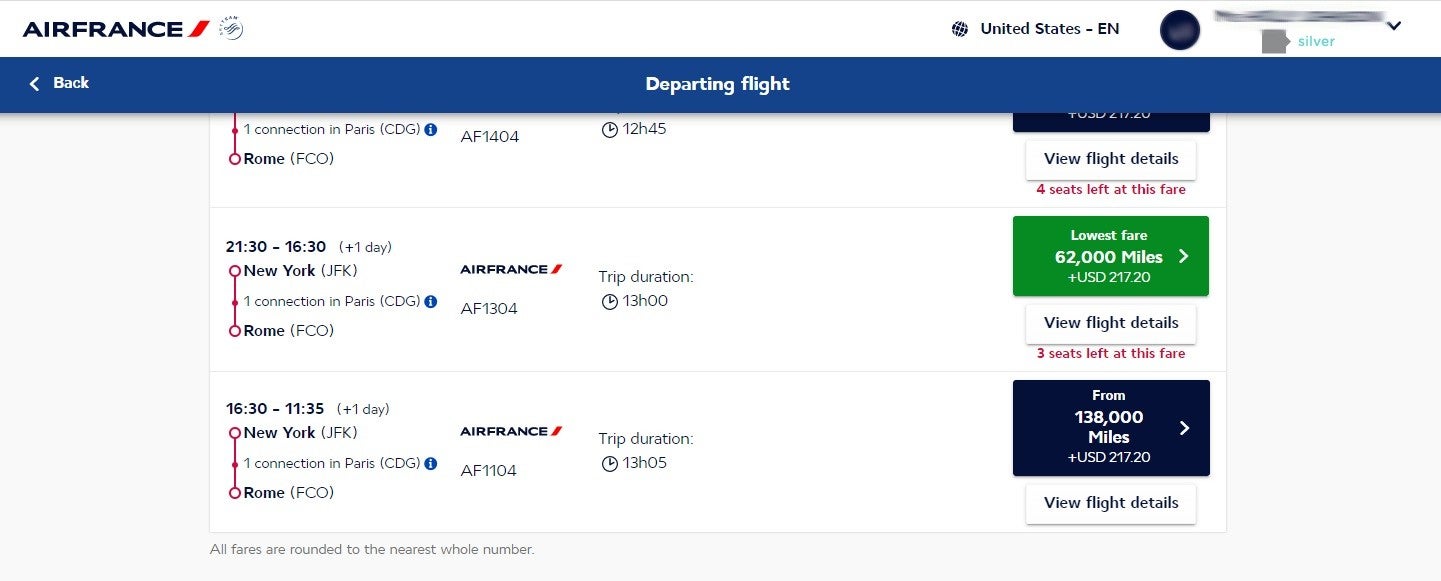Click the Back arrow in blue bar

tap(36, 84)
